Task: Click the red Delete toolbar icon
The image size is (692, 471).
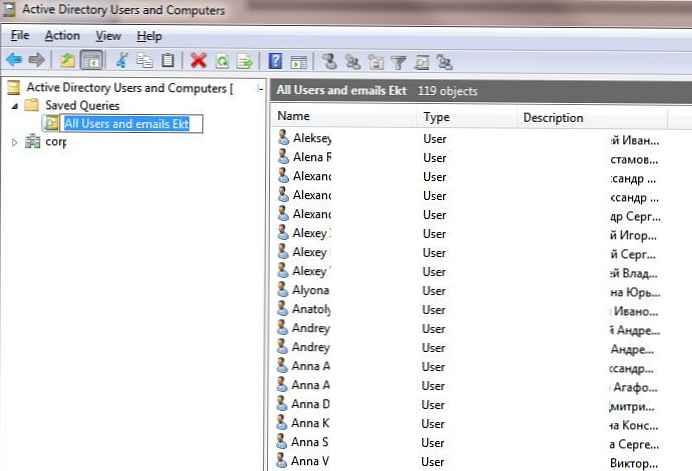Action: 198,61
